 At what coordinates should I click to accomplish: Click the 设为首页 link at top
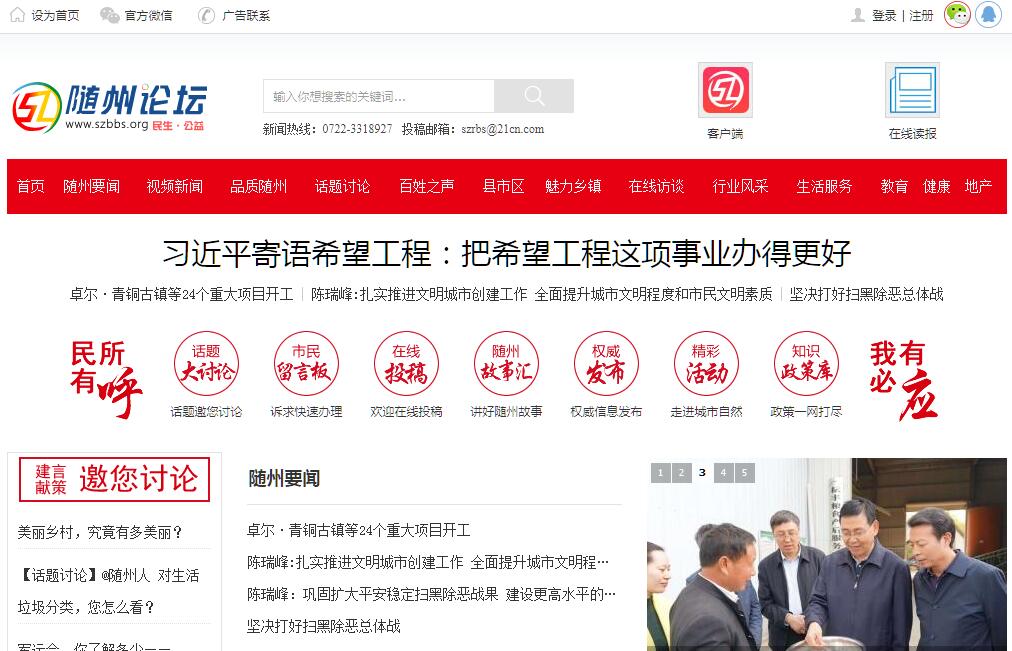pyautogui.click(x=45, y=16)
